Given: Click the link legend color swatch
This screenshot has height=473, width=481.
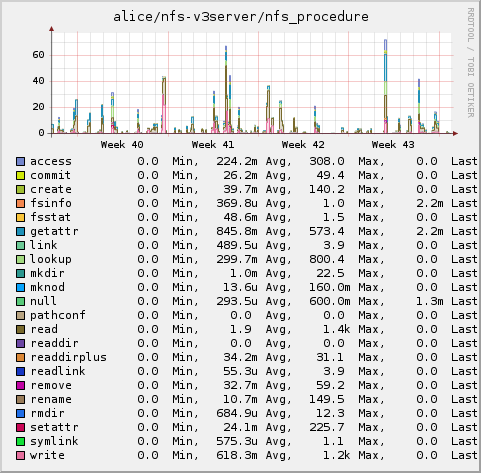Looking at the screenshot, I should 20,246.
